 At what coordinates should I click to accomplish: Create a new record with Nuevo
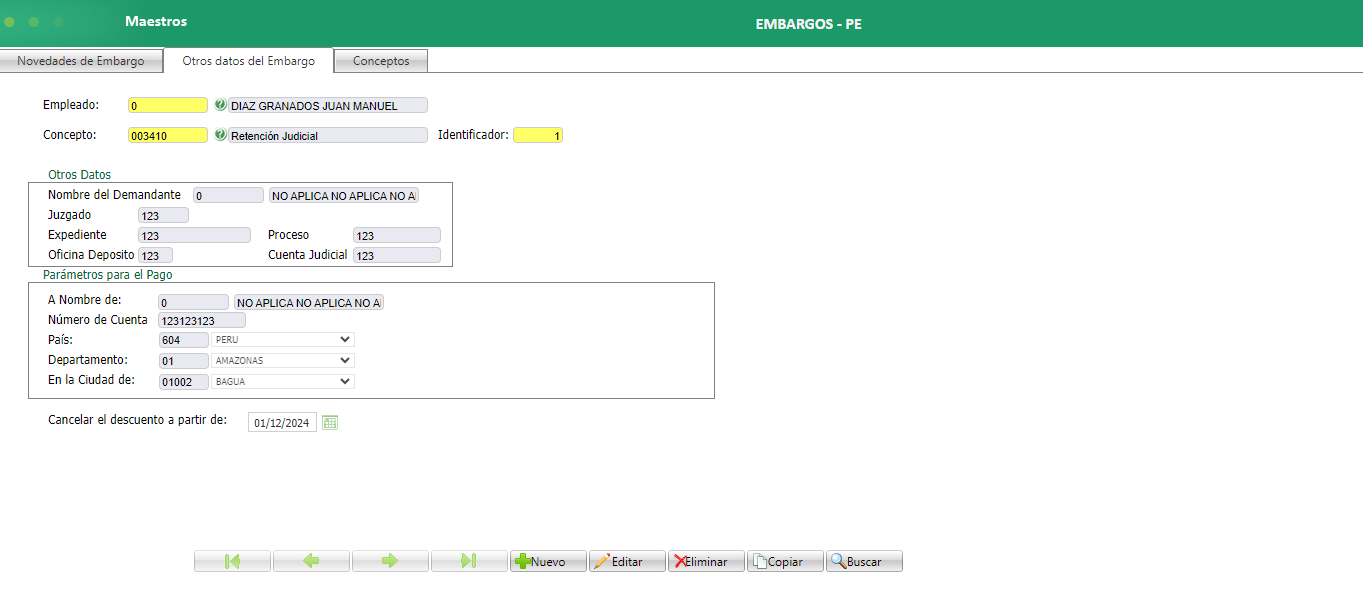tap(548, 561)
